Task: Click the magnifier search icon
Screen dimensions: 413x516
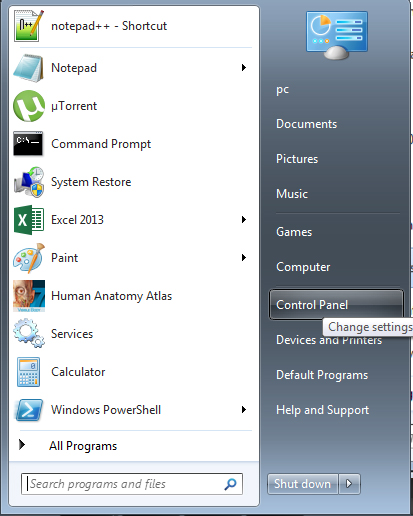Action: 230,484
